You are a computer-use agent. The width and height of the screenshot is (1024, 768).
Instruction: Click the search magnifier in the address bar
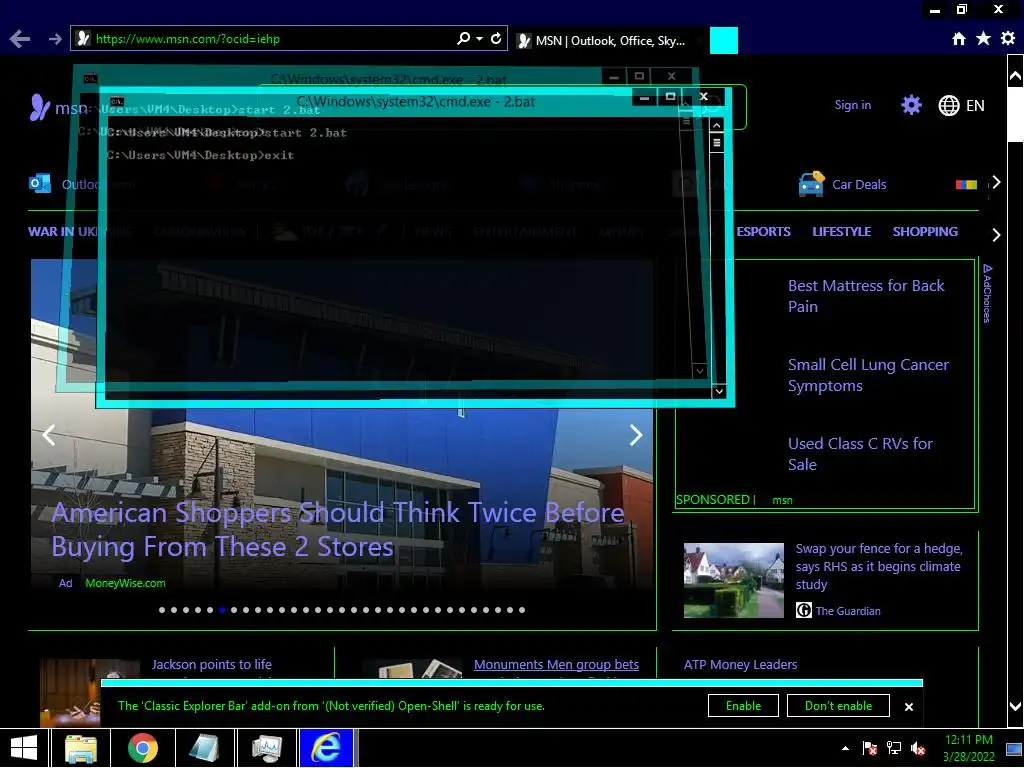[464, 39]
